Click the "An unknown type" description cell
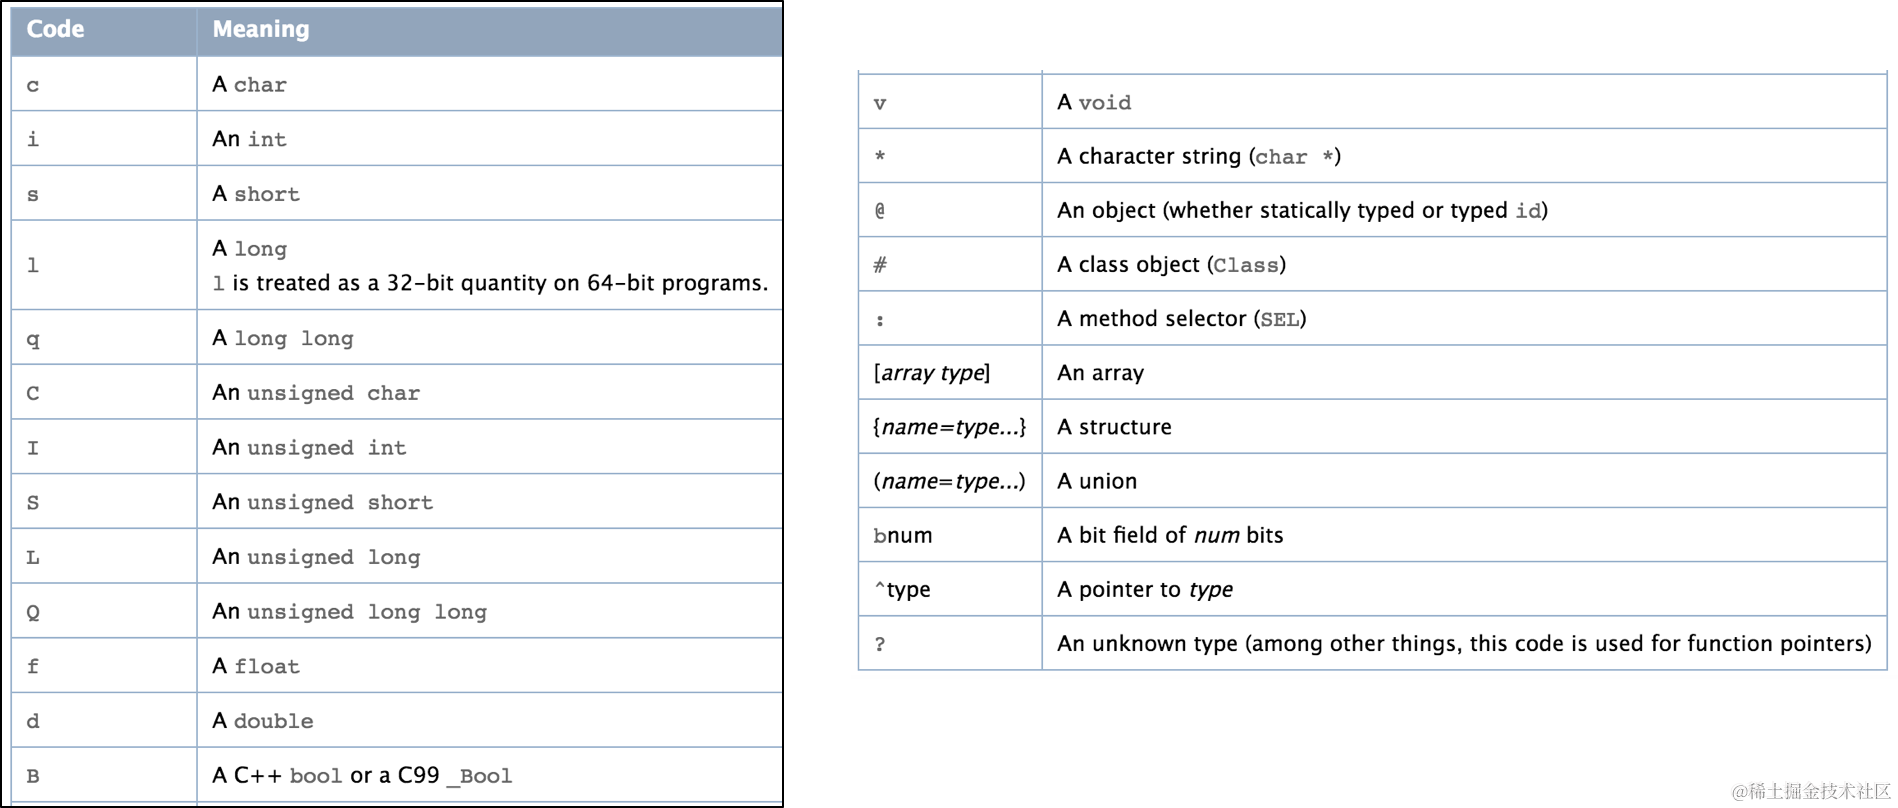Viewport: 1898px width, 808px height. (1464, 643)
